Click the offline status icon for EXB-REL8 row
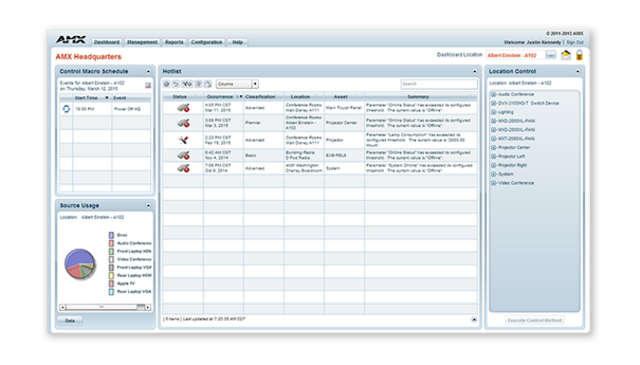640x365 pixels. pos(183,155)
